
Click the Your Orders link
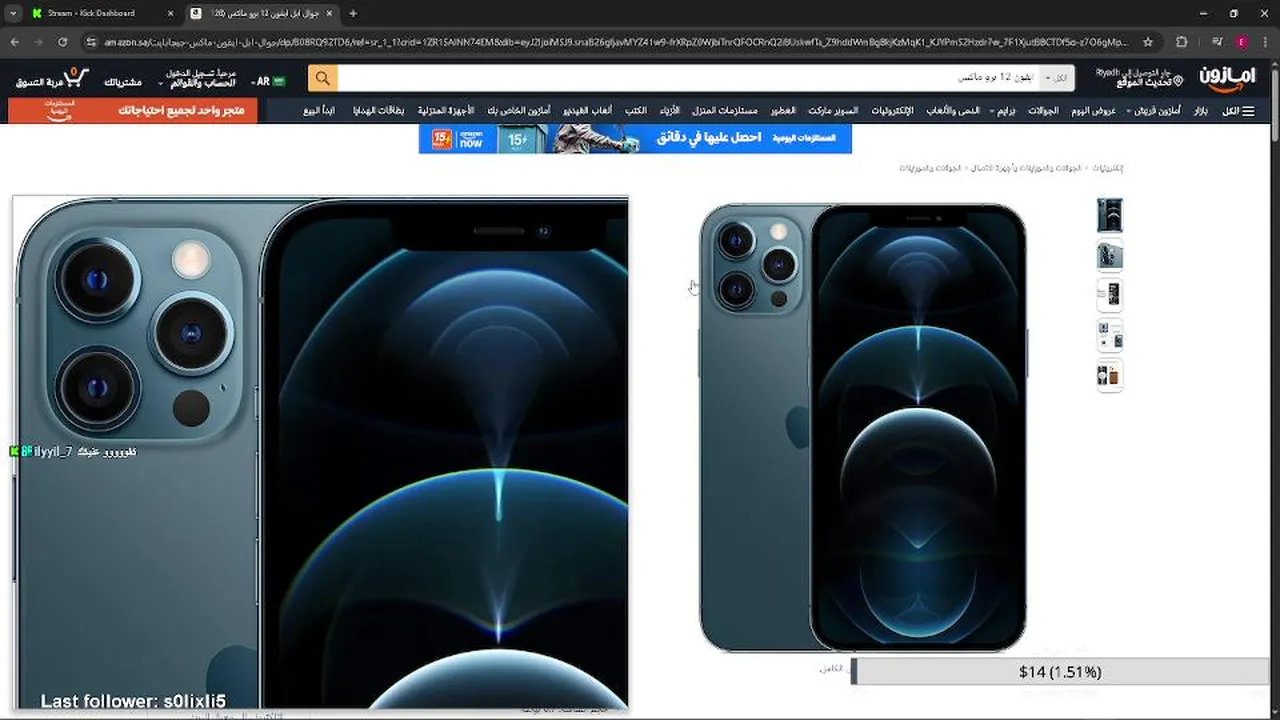[x=122, y=82]
